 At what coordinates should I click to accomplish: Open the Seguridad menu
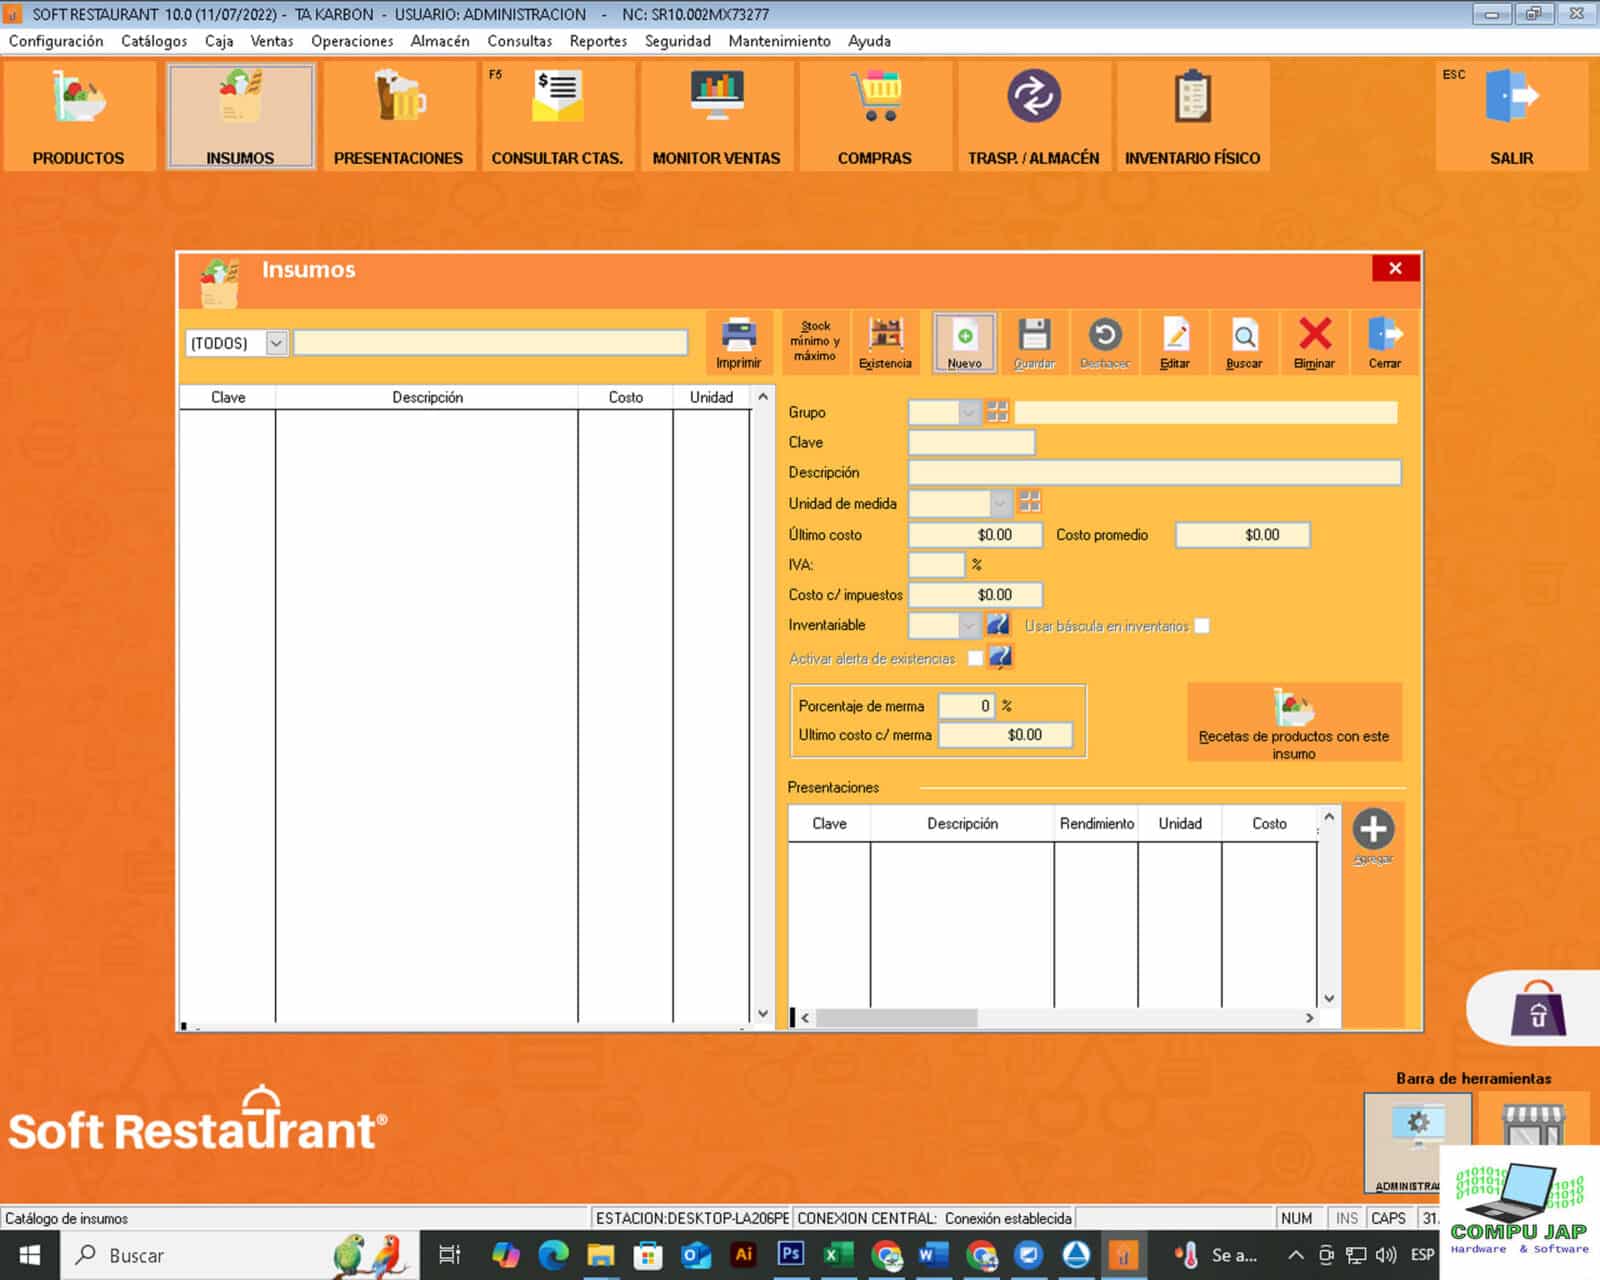pos(678,41)
